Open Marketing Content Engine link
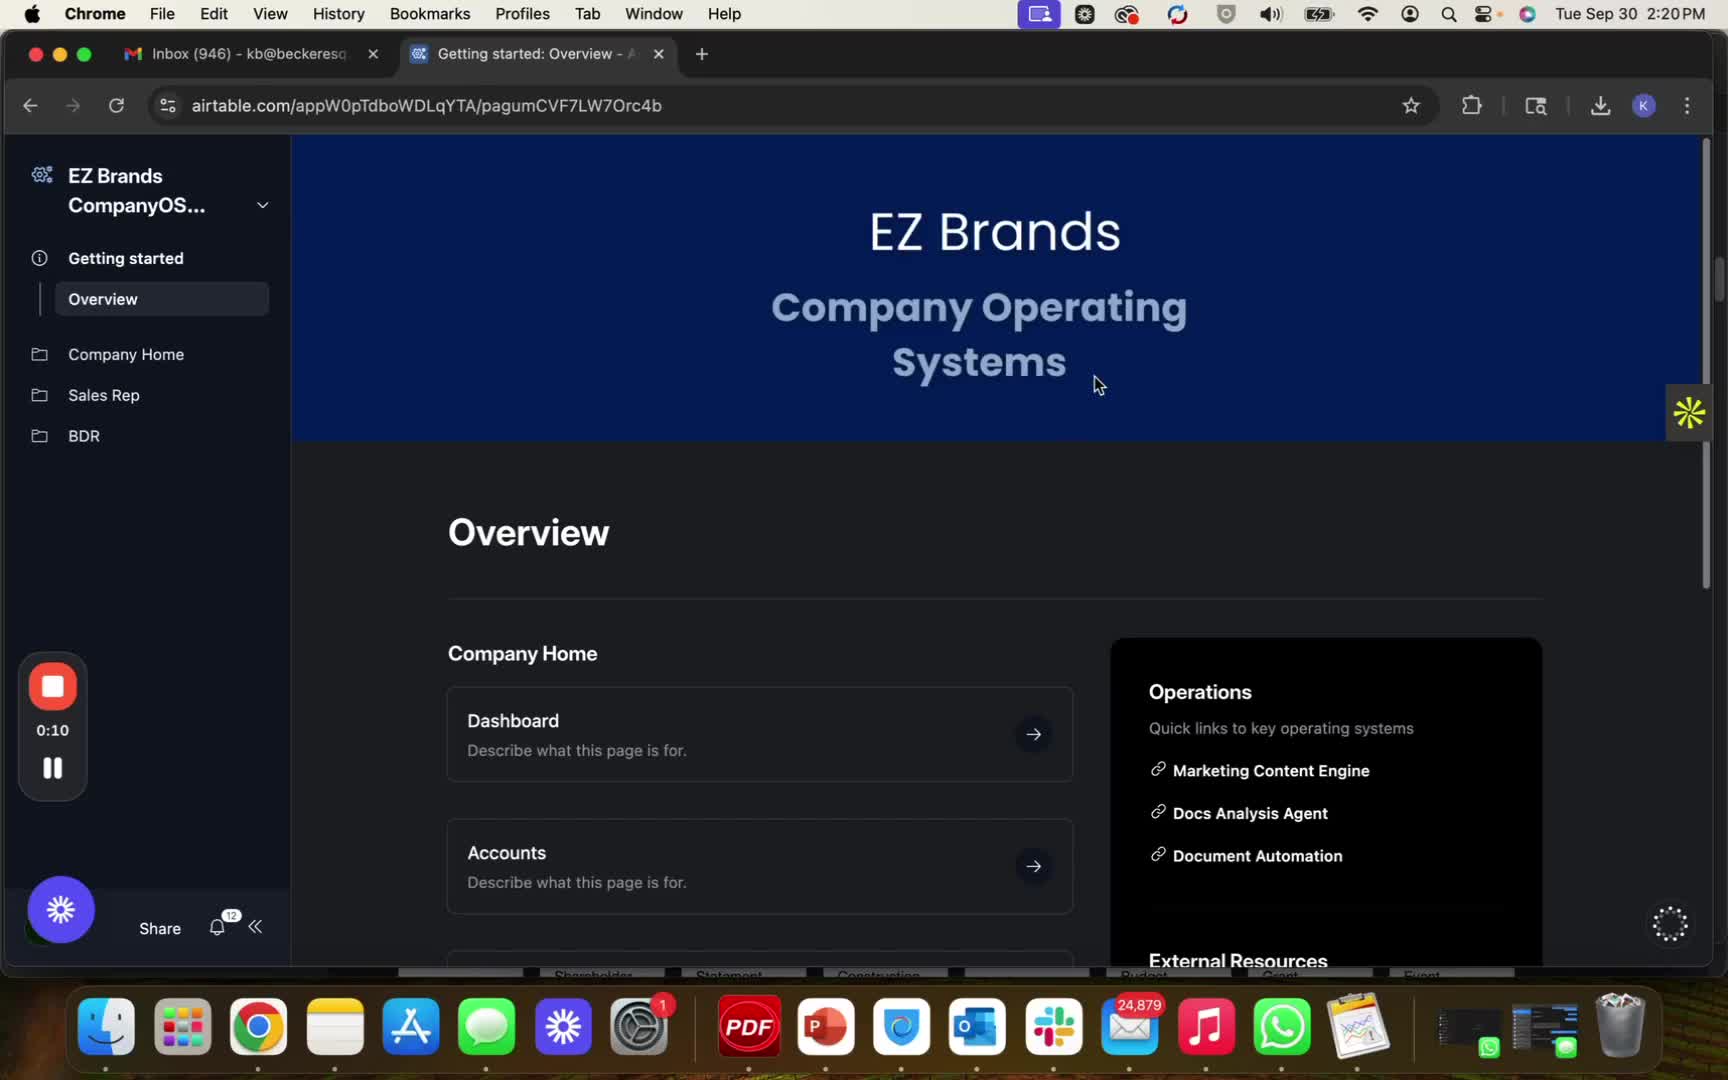Image resolution: width=1728 pixels, height=1080 pixels. tap(1270, 770)
